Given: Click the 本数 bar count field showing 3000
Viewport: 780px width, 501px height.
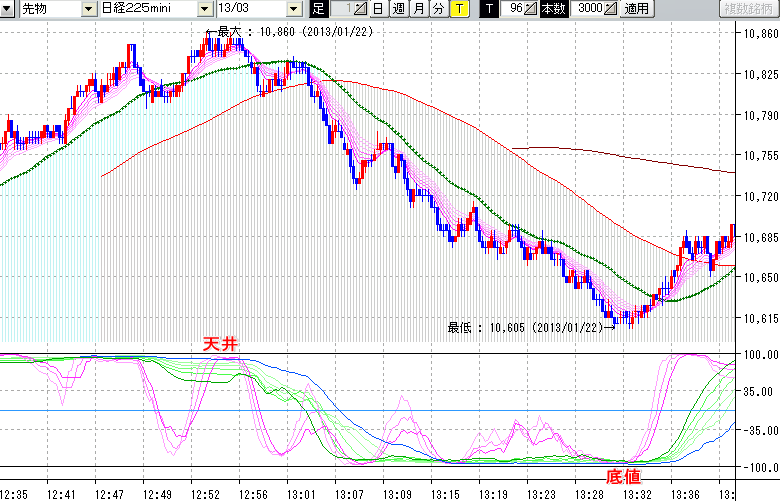Looking at the screenshot, I should tap(588, 9).
